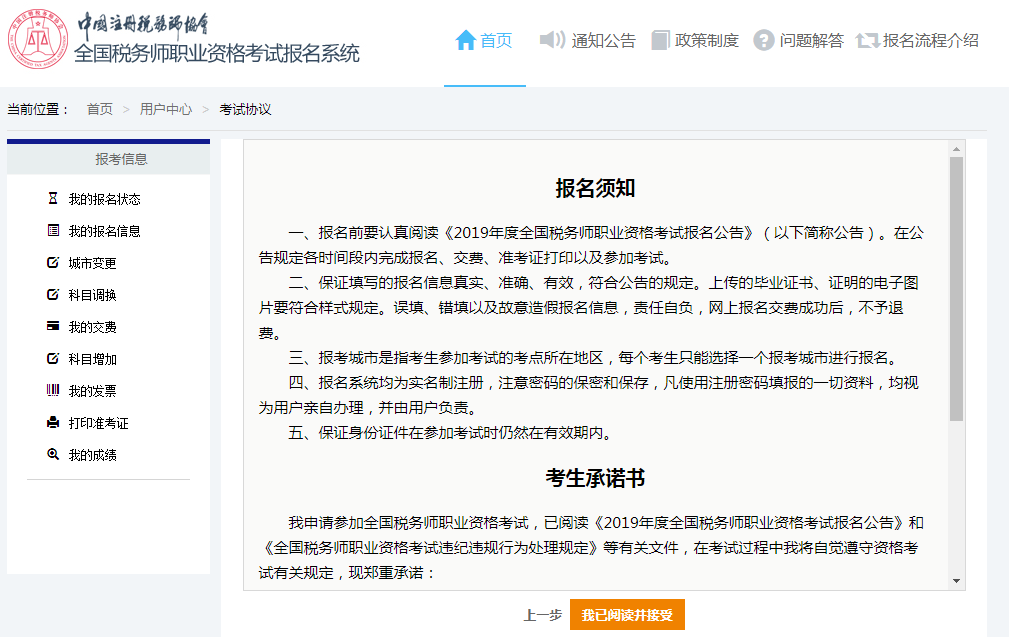
Task: Click the 报名流程介绍 flow icon
Action: pyautogui.click(x=866, y=41)
